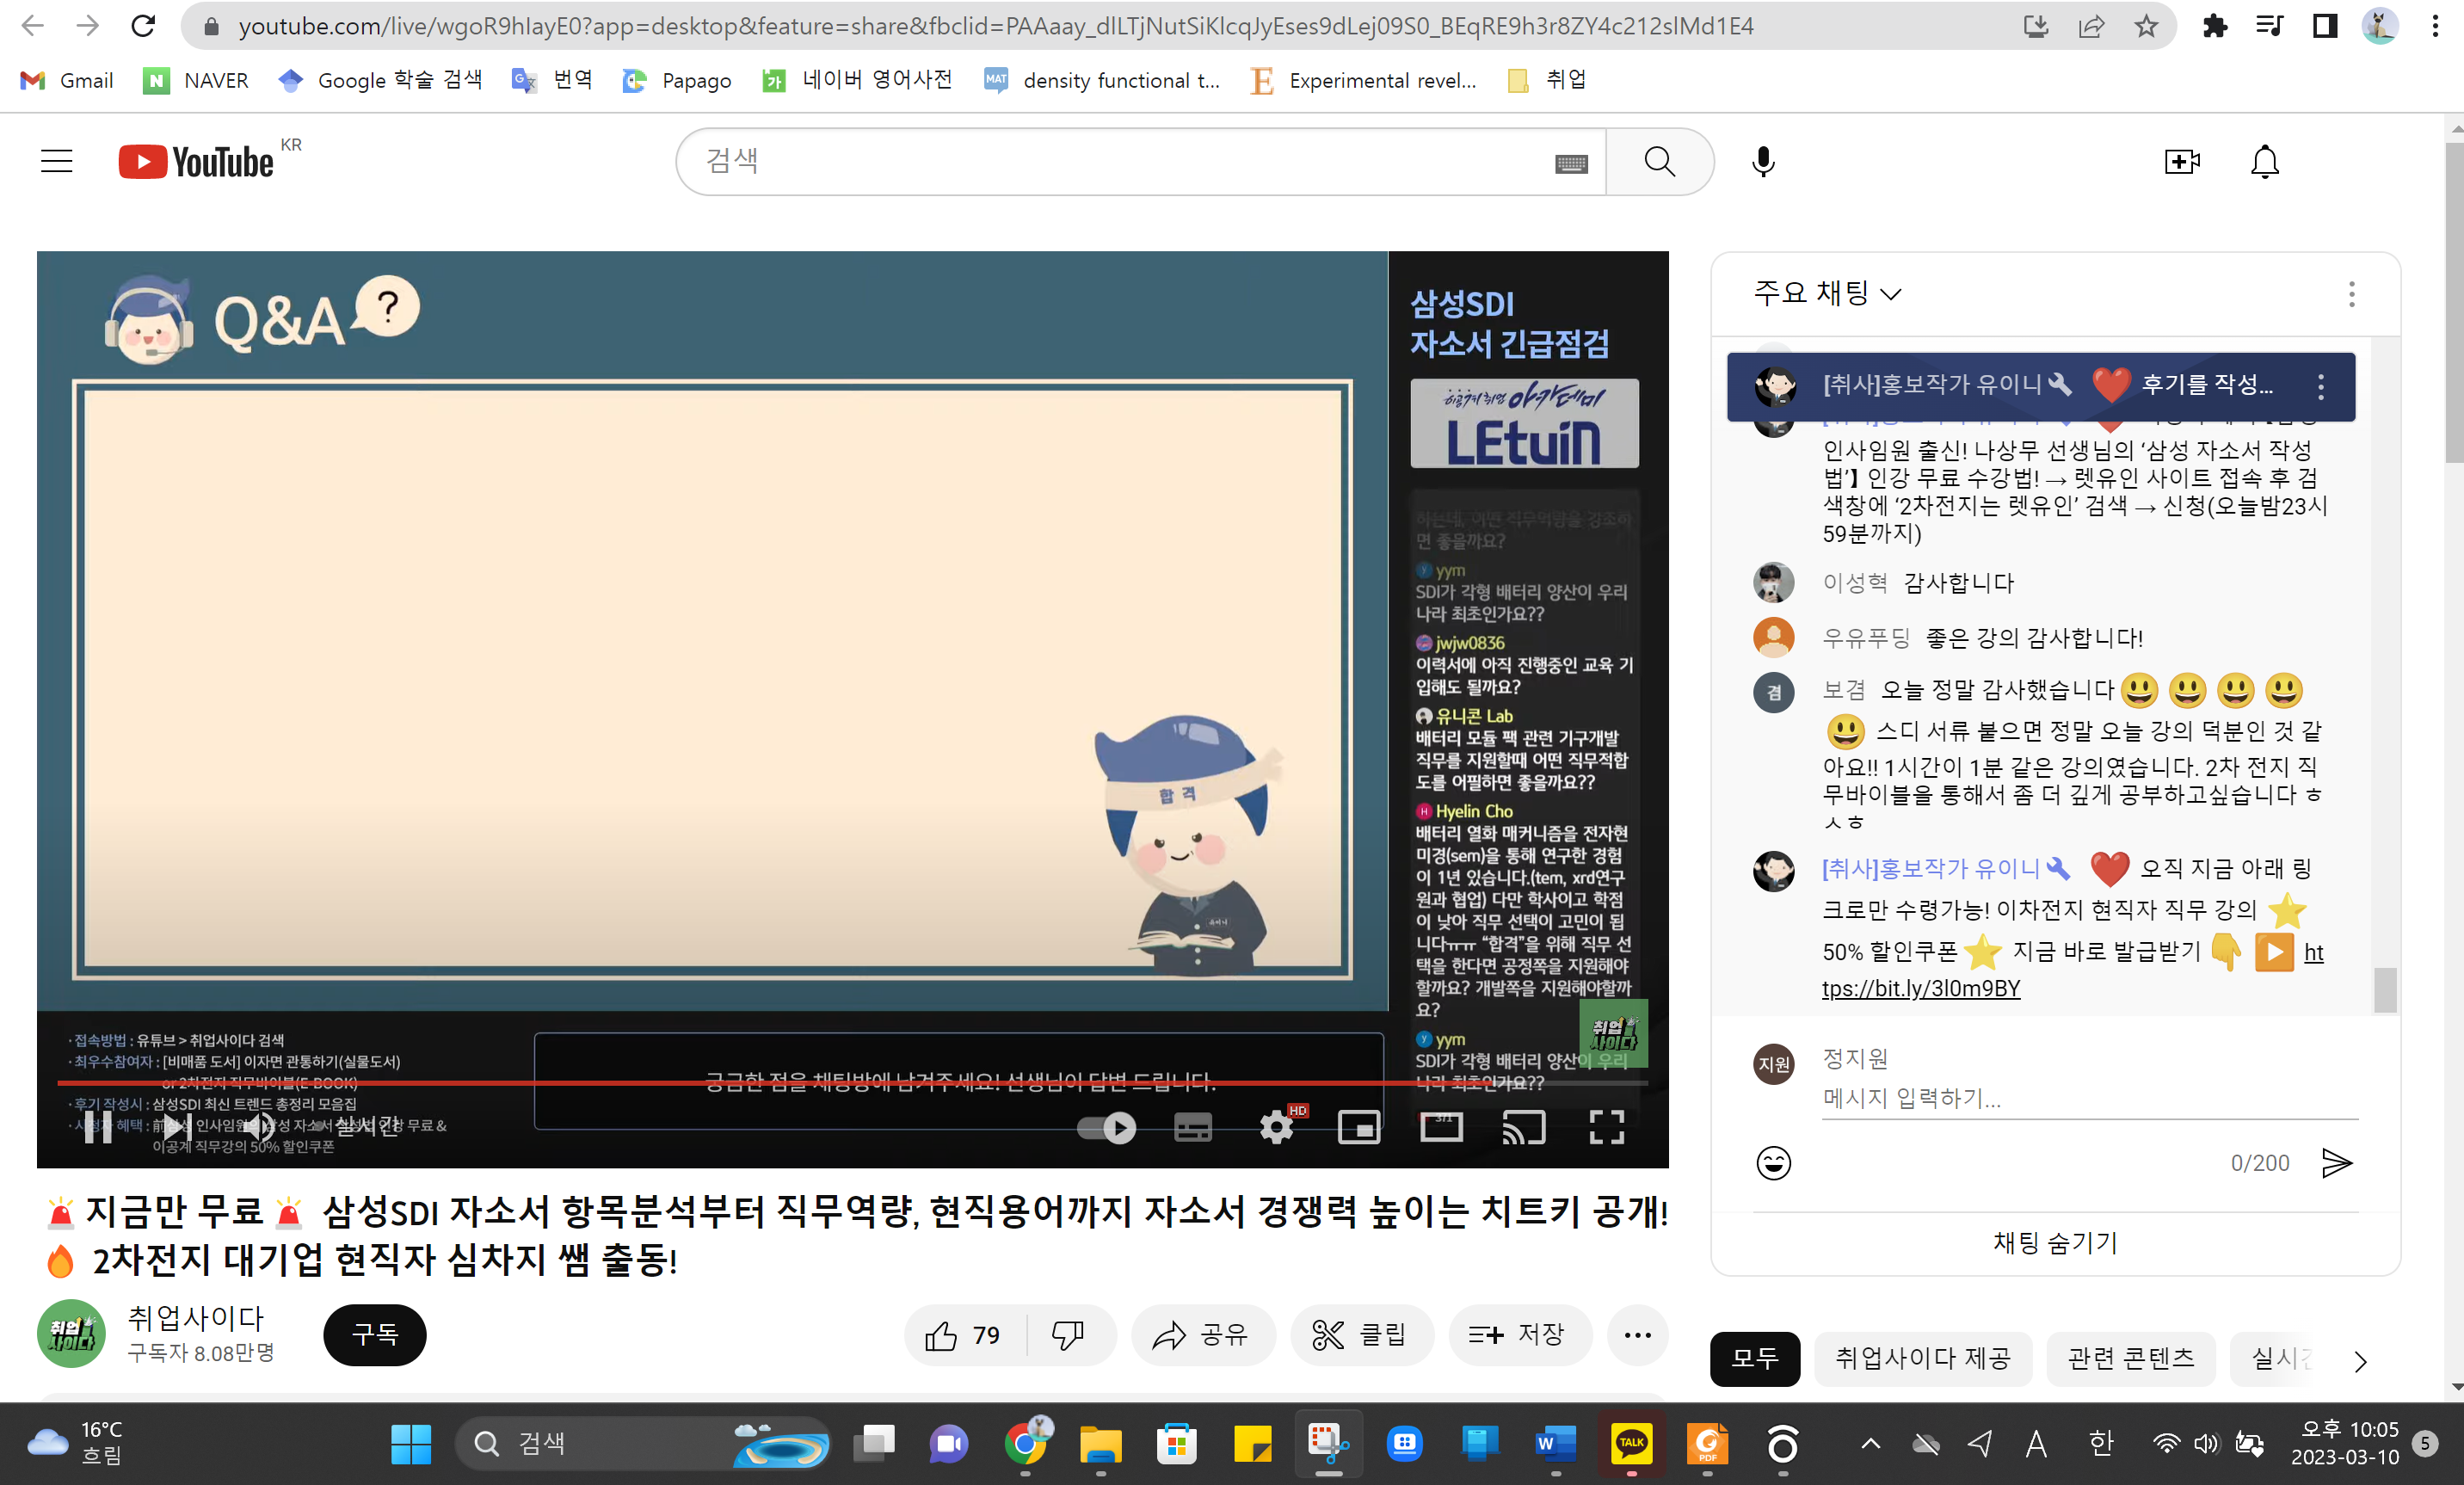The height and width of the screenshot is (1485, 2464).
Task: Go back in browser history
Action: pos(33,26)
